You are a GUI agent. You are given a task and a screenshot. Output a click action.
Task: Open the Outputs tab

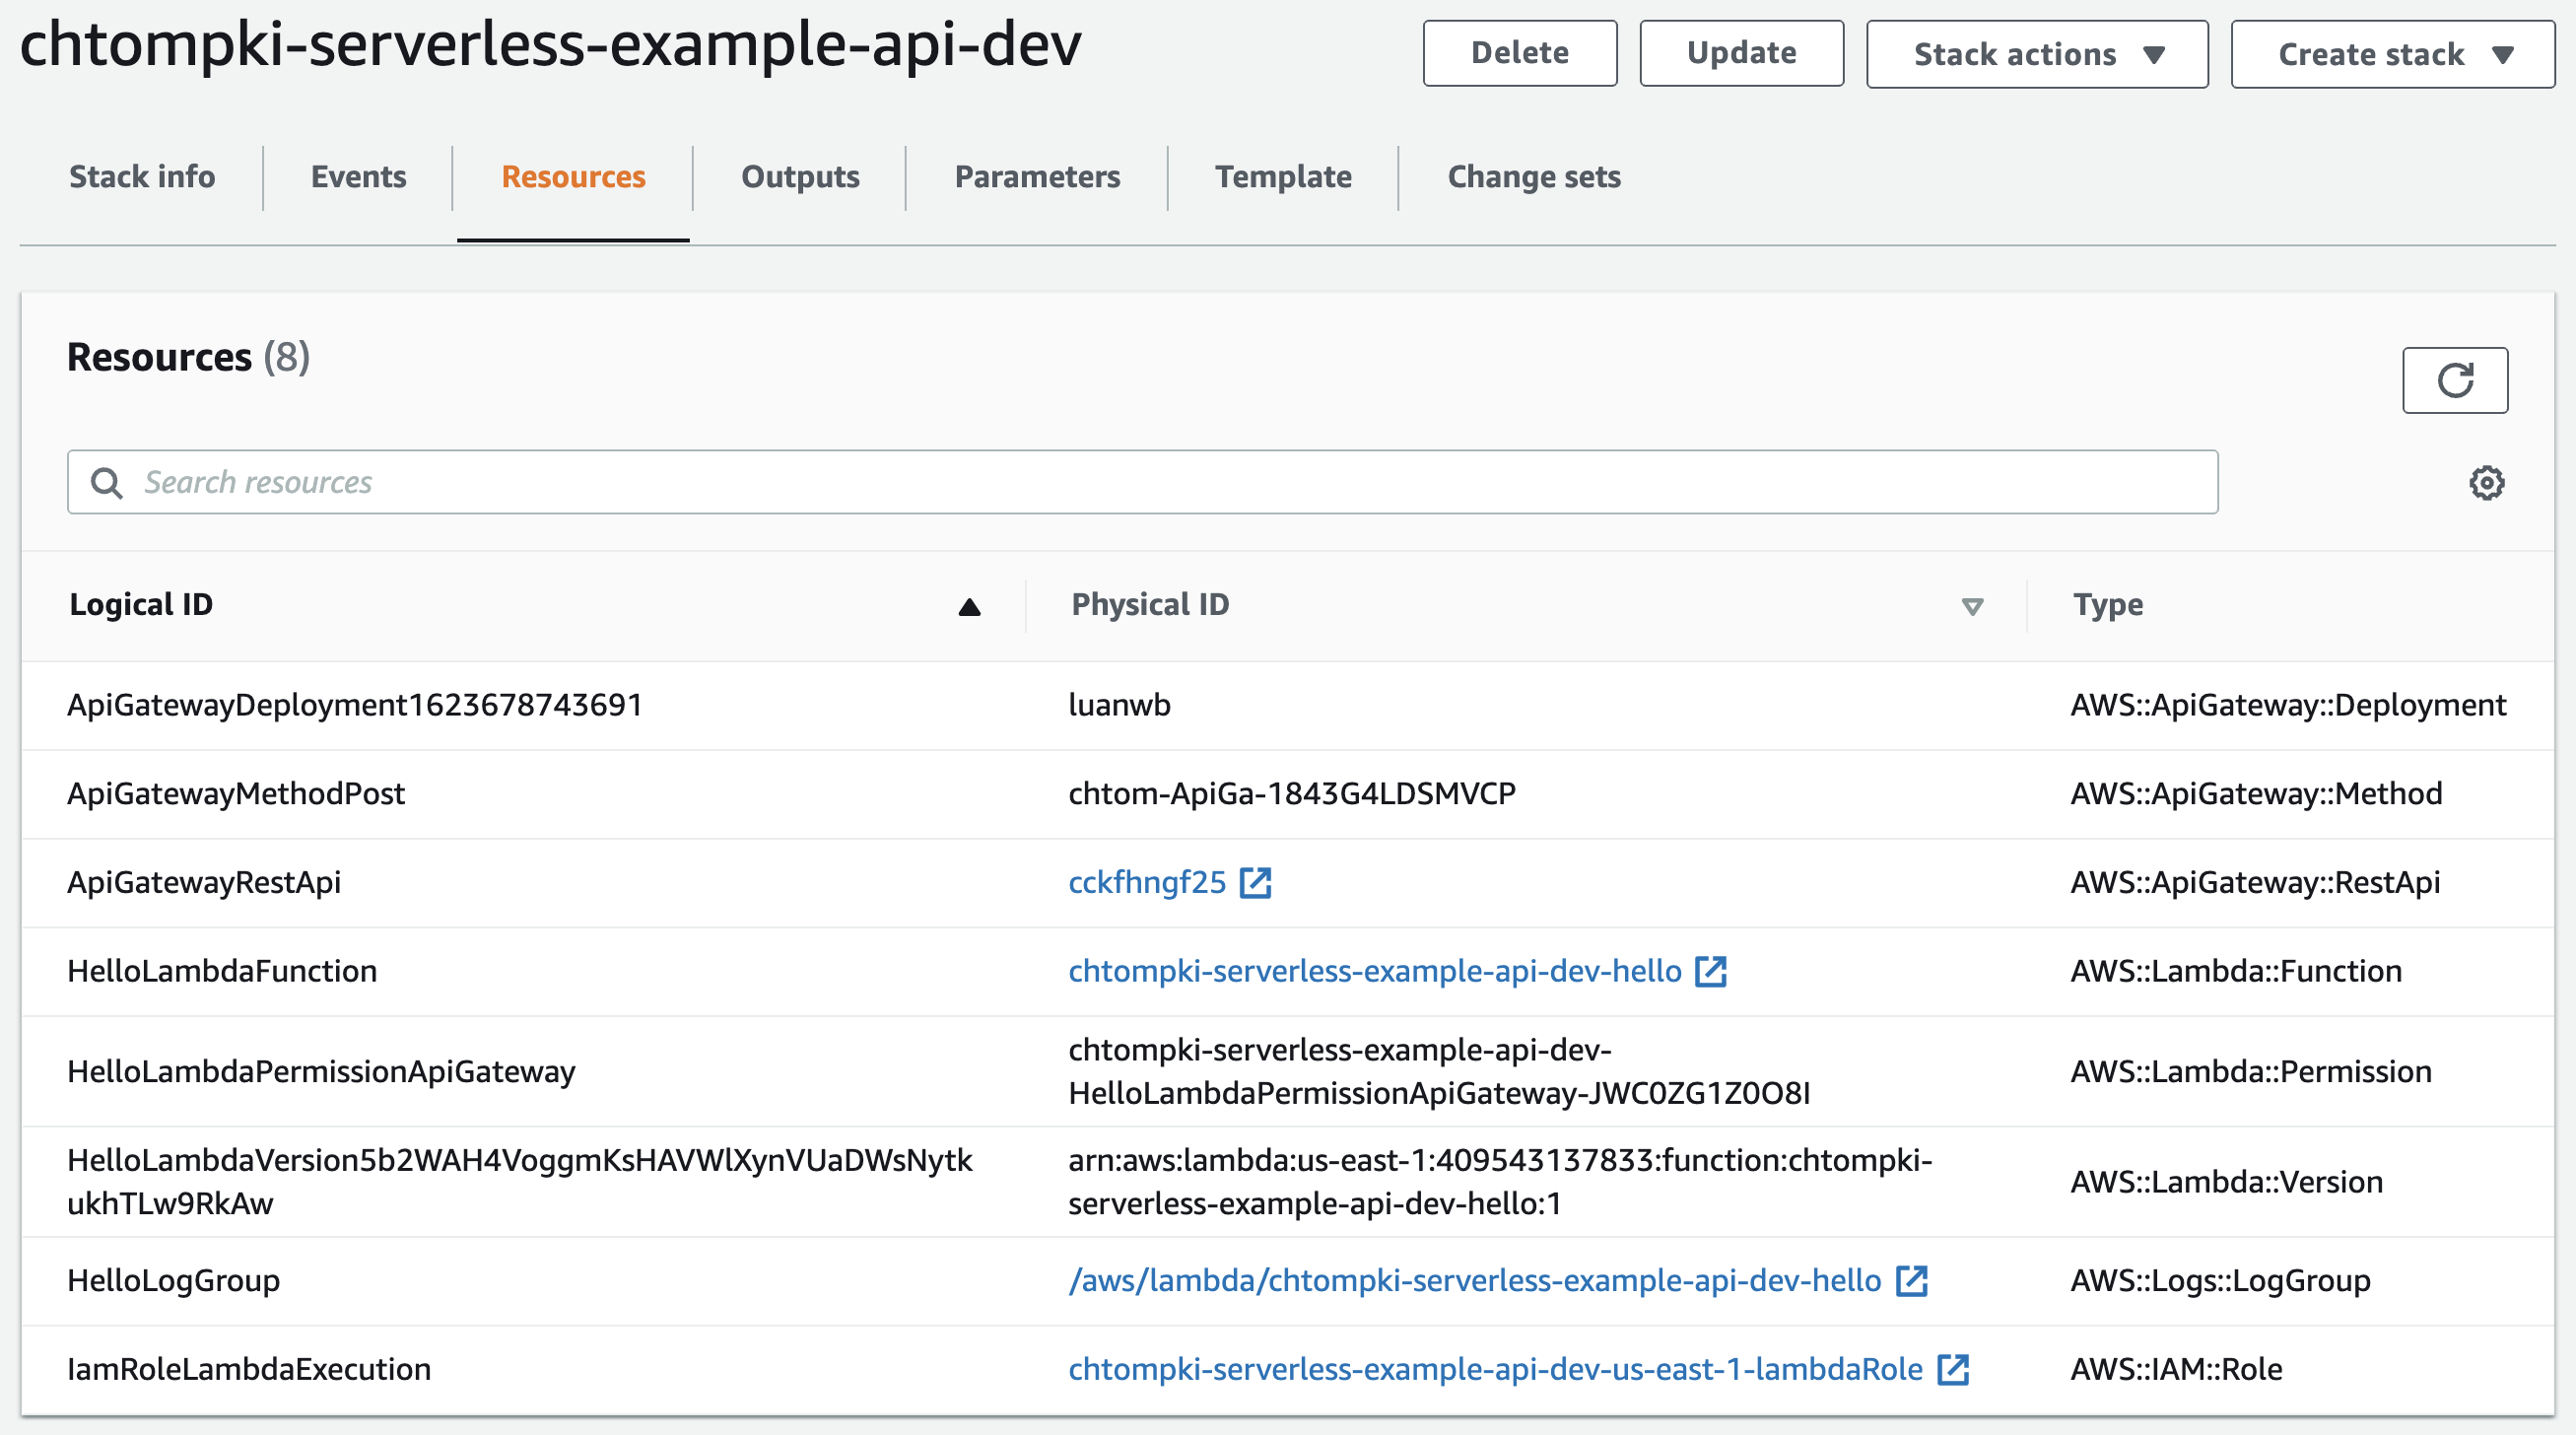click(799, 177)
